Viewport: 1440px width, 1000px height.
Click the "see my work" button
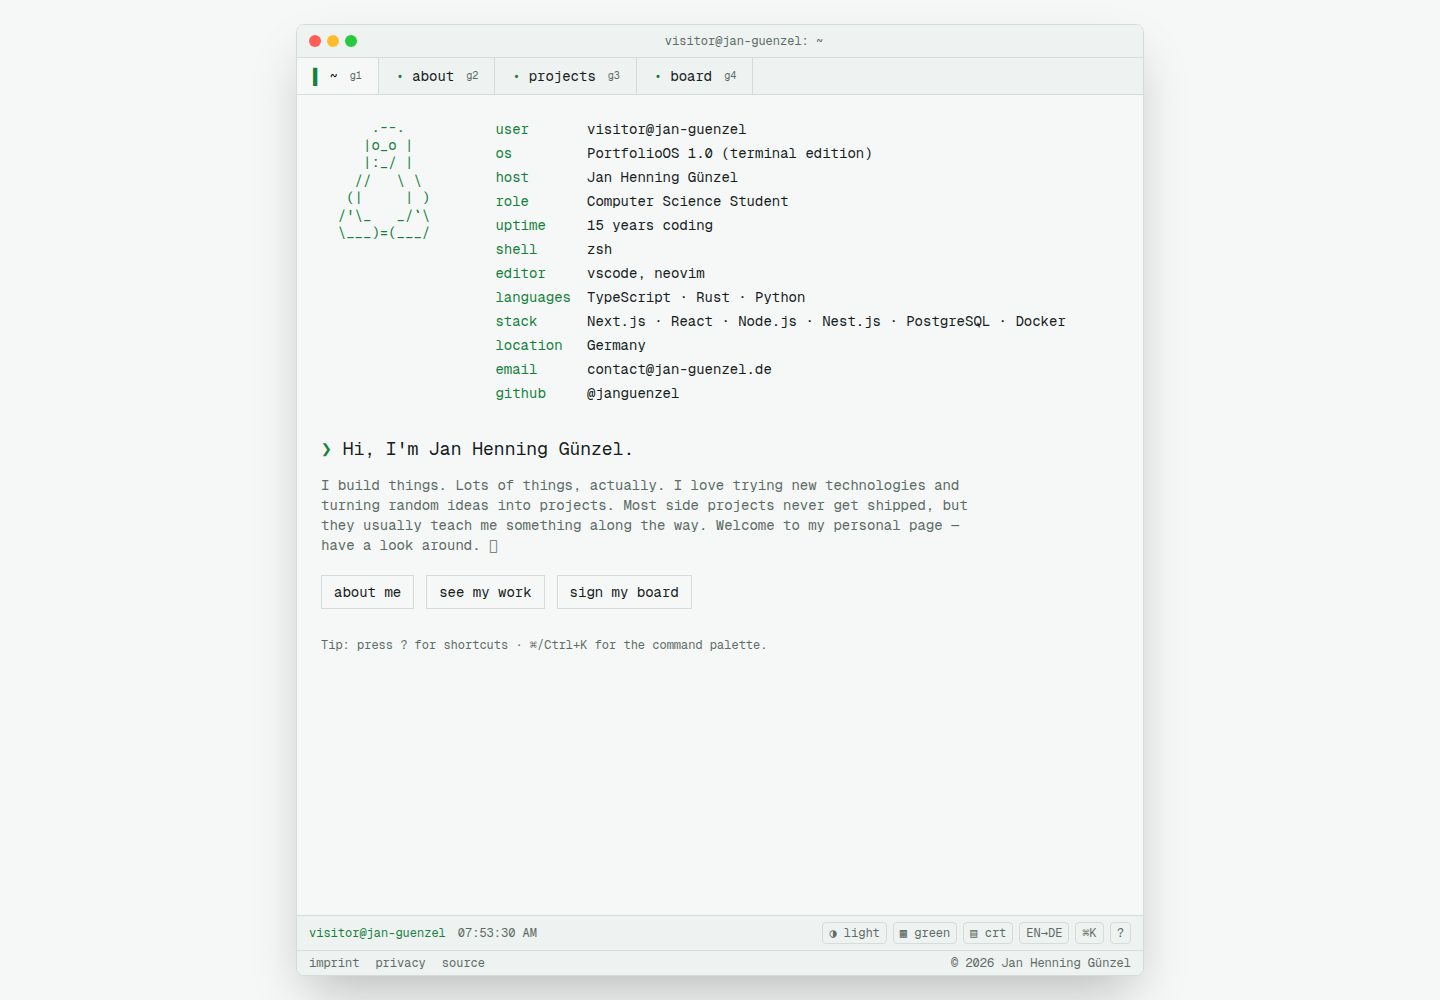click(x=485, y=592)
